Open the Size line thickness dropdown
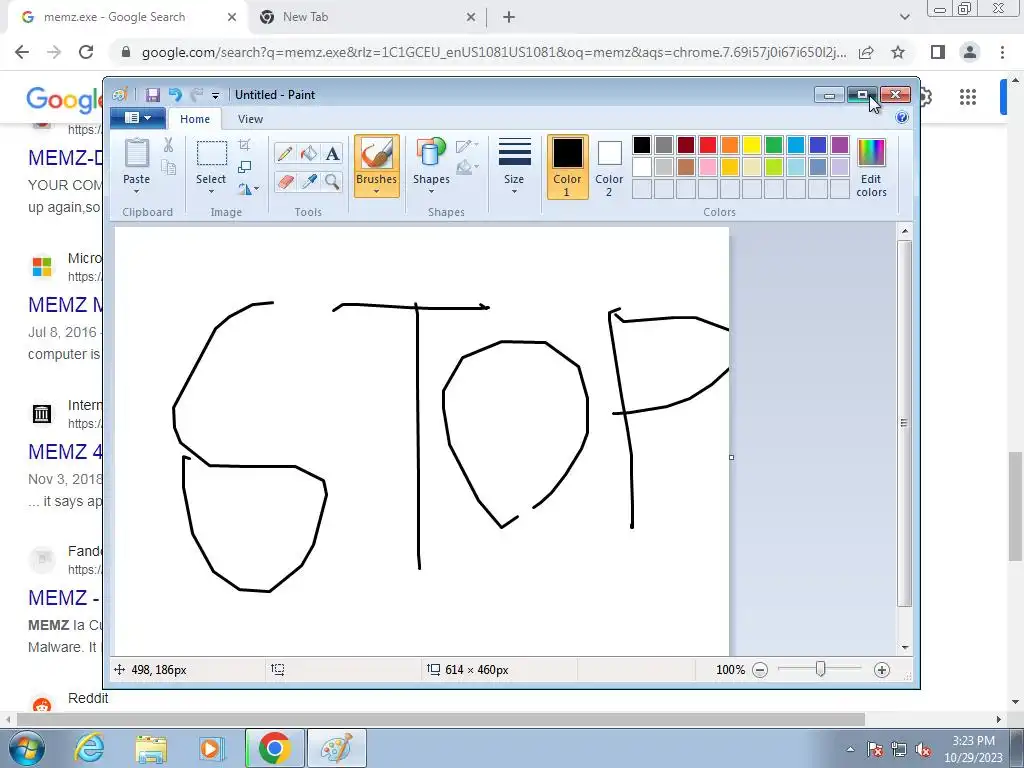The width and height of the screenshot is (1024, 768). (x=514, y=167)
